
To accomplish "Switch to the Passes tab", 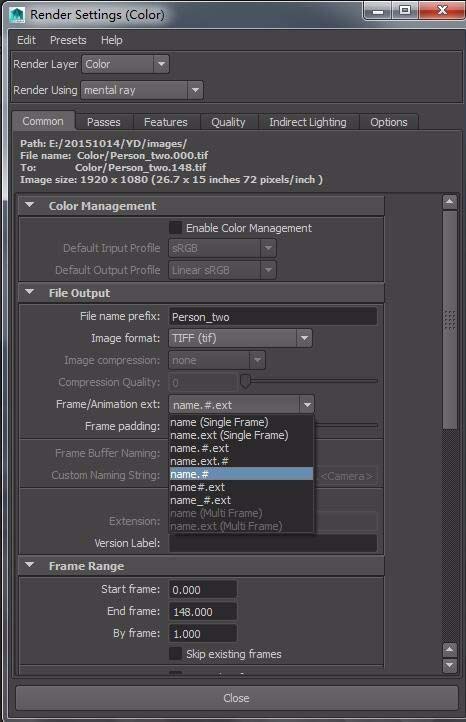I will 104,122.
